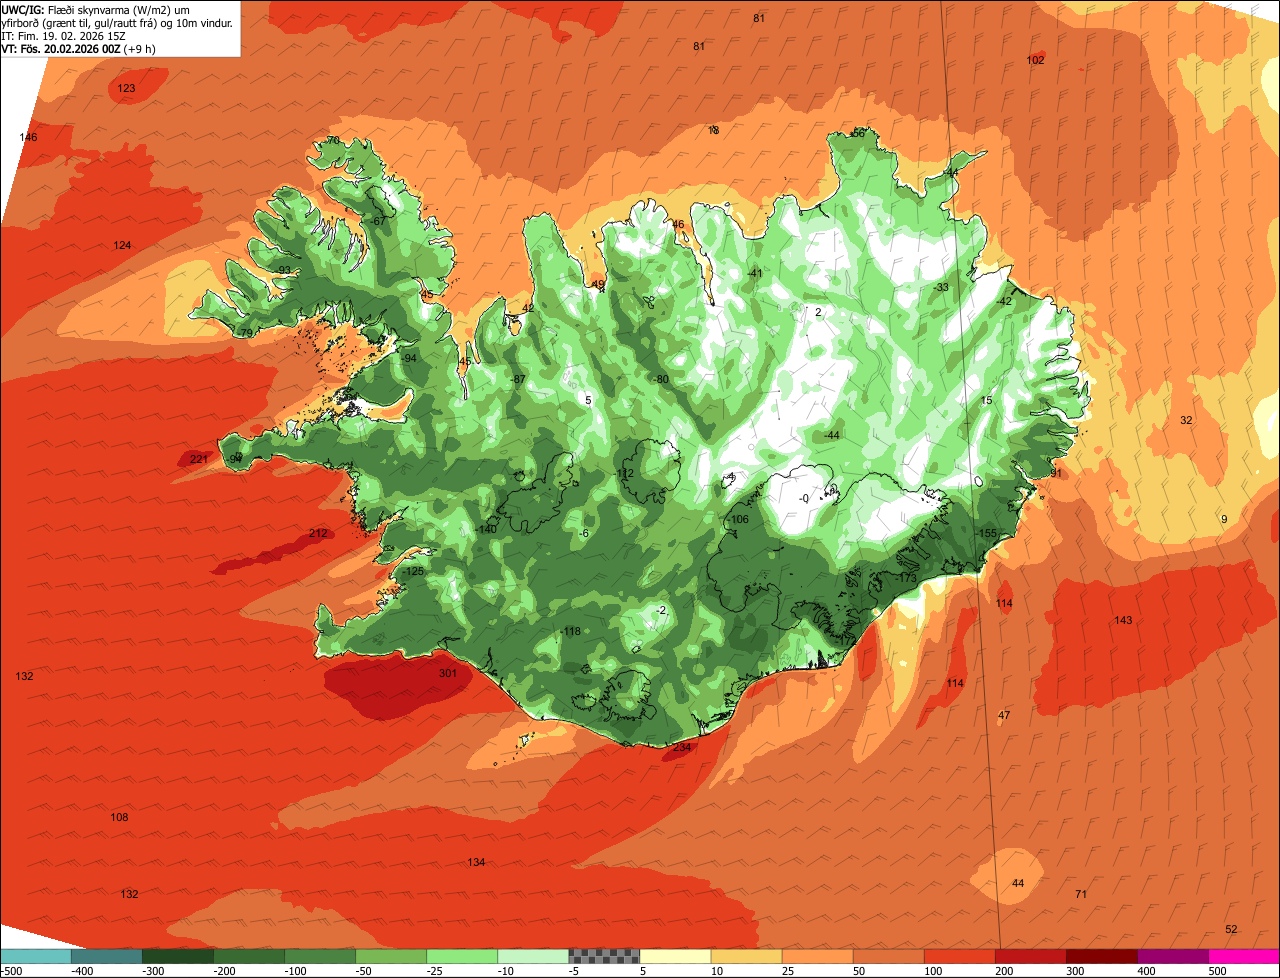This screenshot has width=1280, height=978.
Task: Click the '-112' value inside the ice cap outline
Action: coord(624,473)
